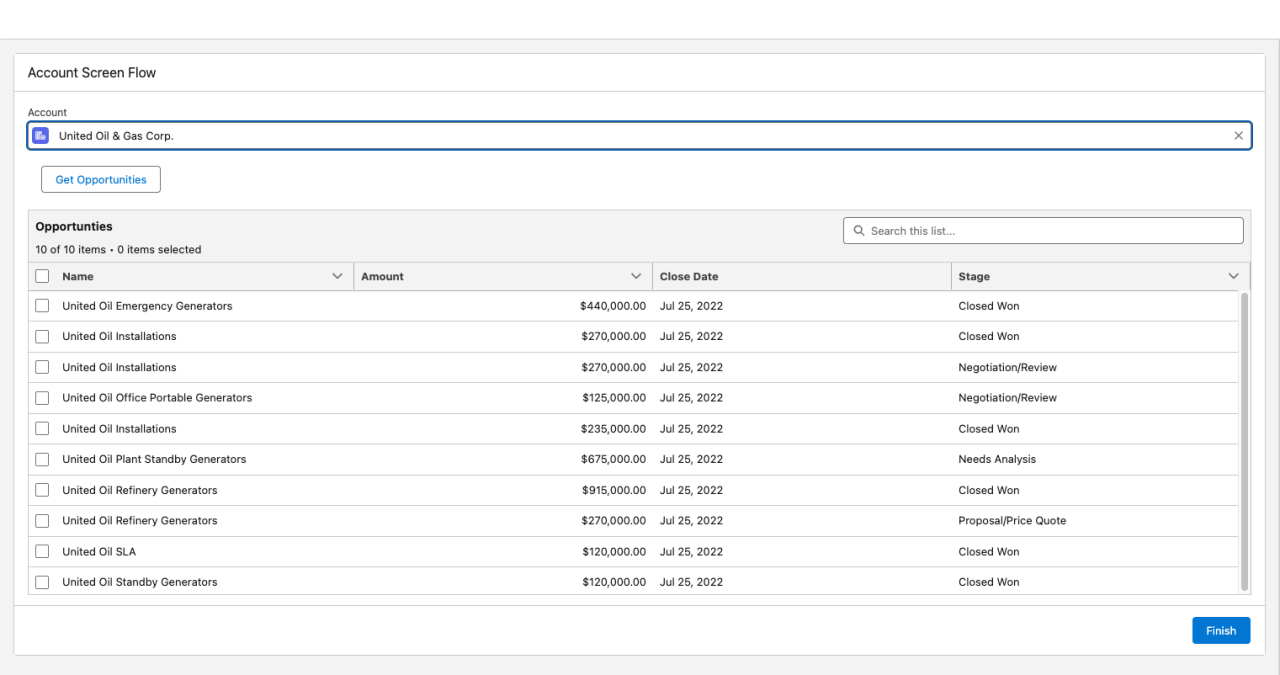Screen dimensions: 1280x675
Task: Click the United Oil Emergency Generators name
Action: coord(147,306)
